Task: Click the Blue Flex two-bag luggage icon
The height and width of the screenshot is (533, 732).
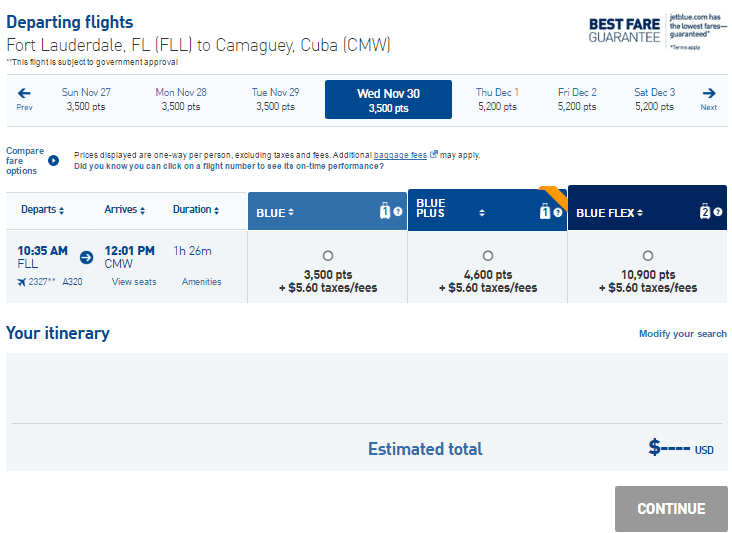Action: coord(705,211)
